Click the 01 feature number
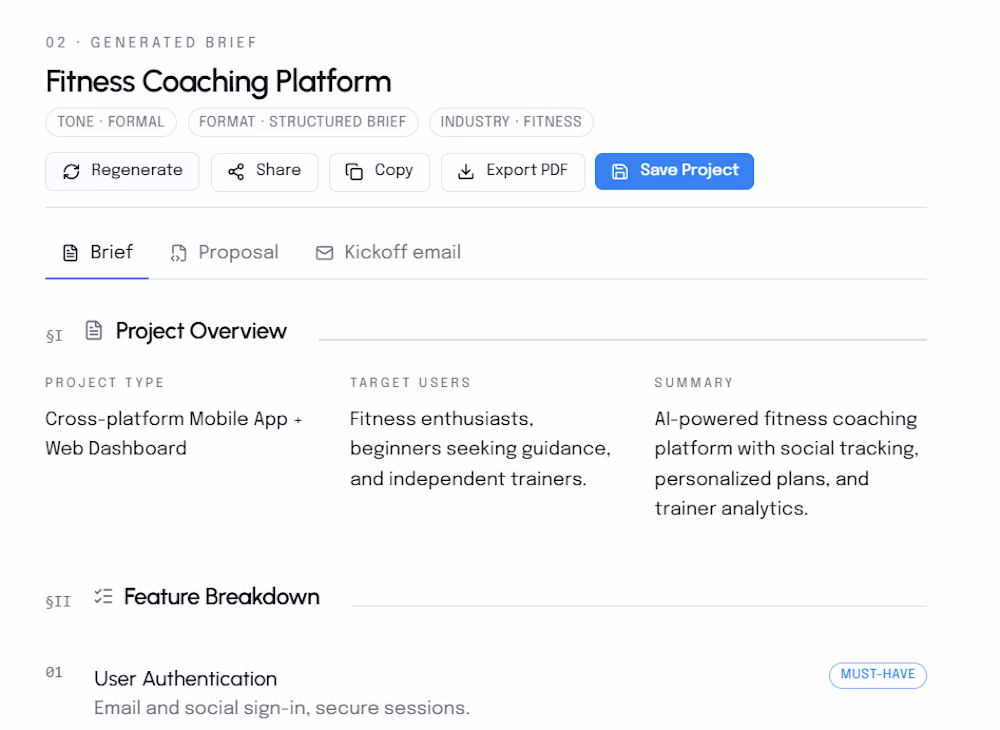Image resolution: width=1000 pixels, height=730 pixels. (x=54, y=673)
